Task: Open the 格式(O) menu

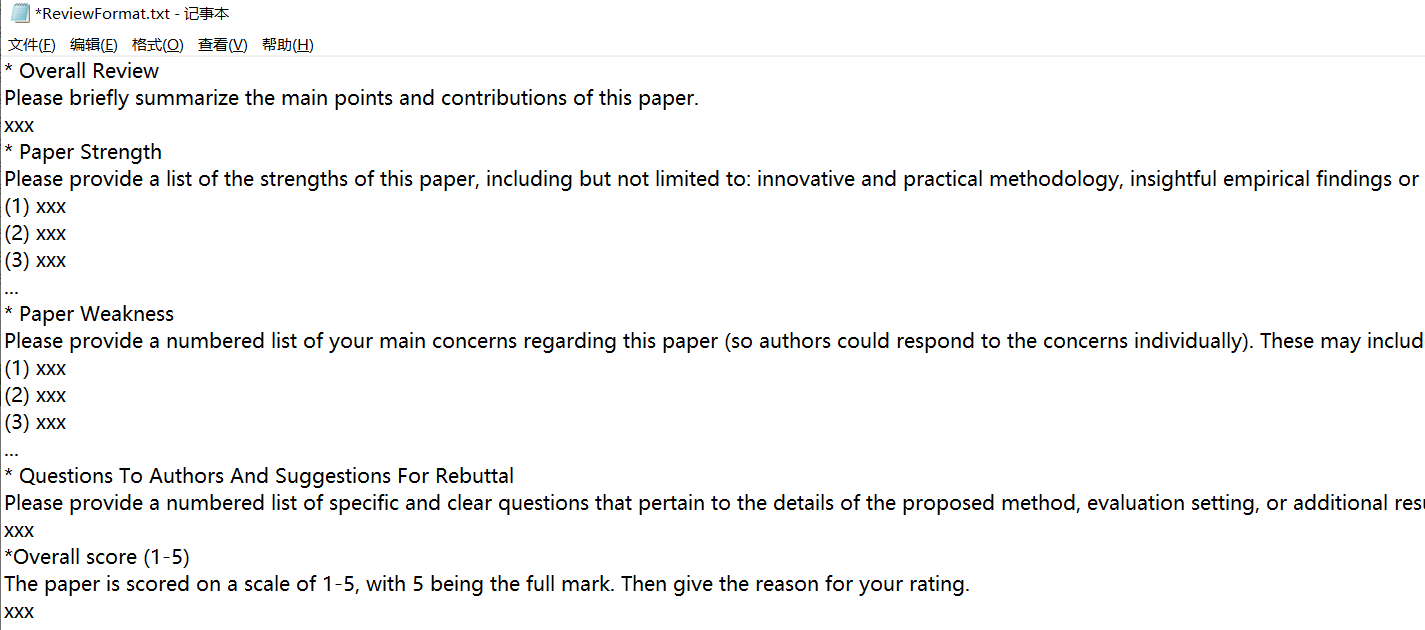Action: click(158, 45)
